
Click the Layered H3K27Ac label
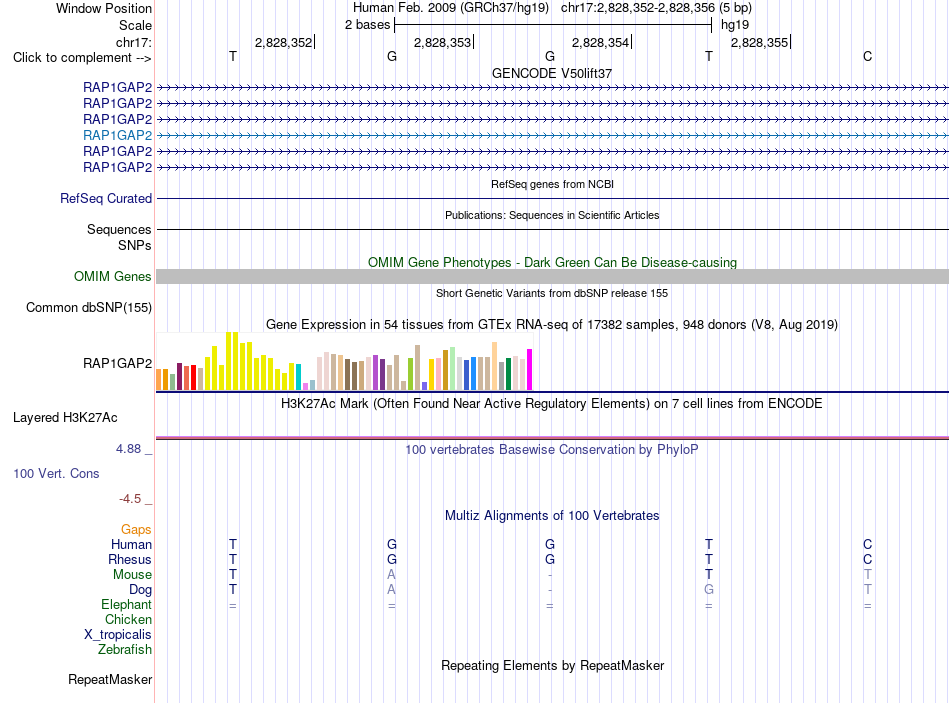pos(65,418)
